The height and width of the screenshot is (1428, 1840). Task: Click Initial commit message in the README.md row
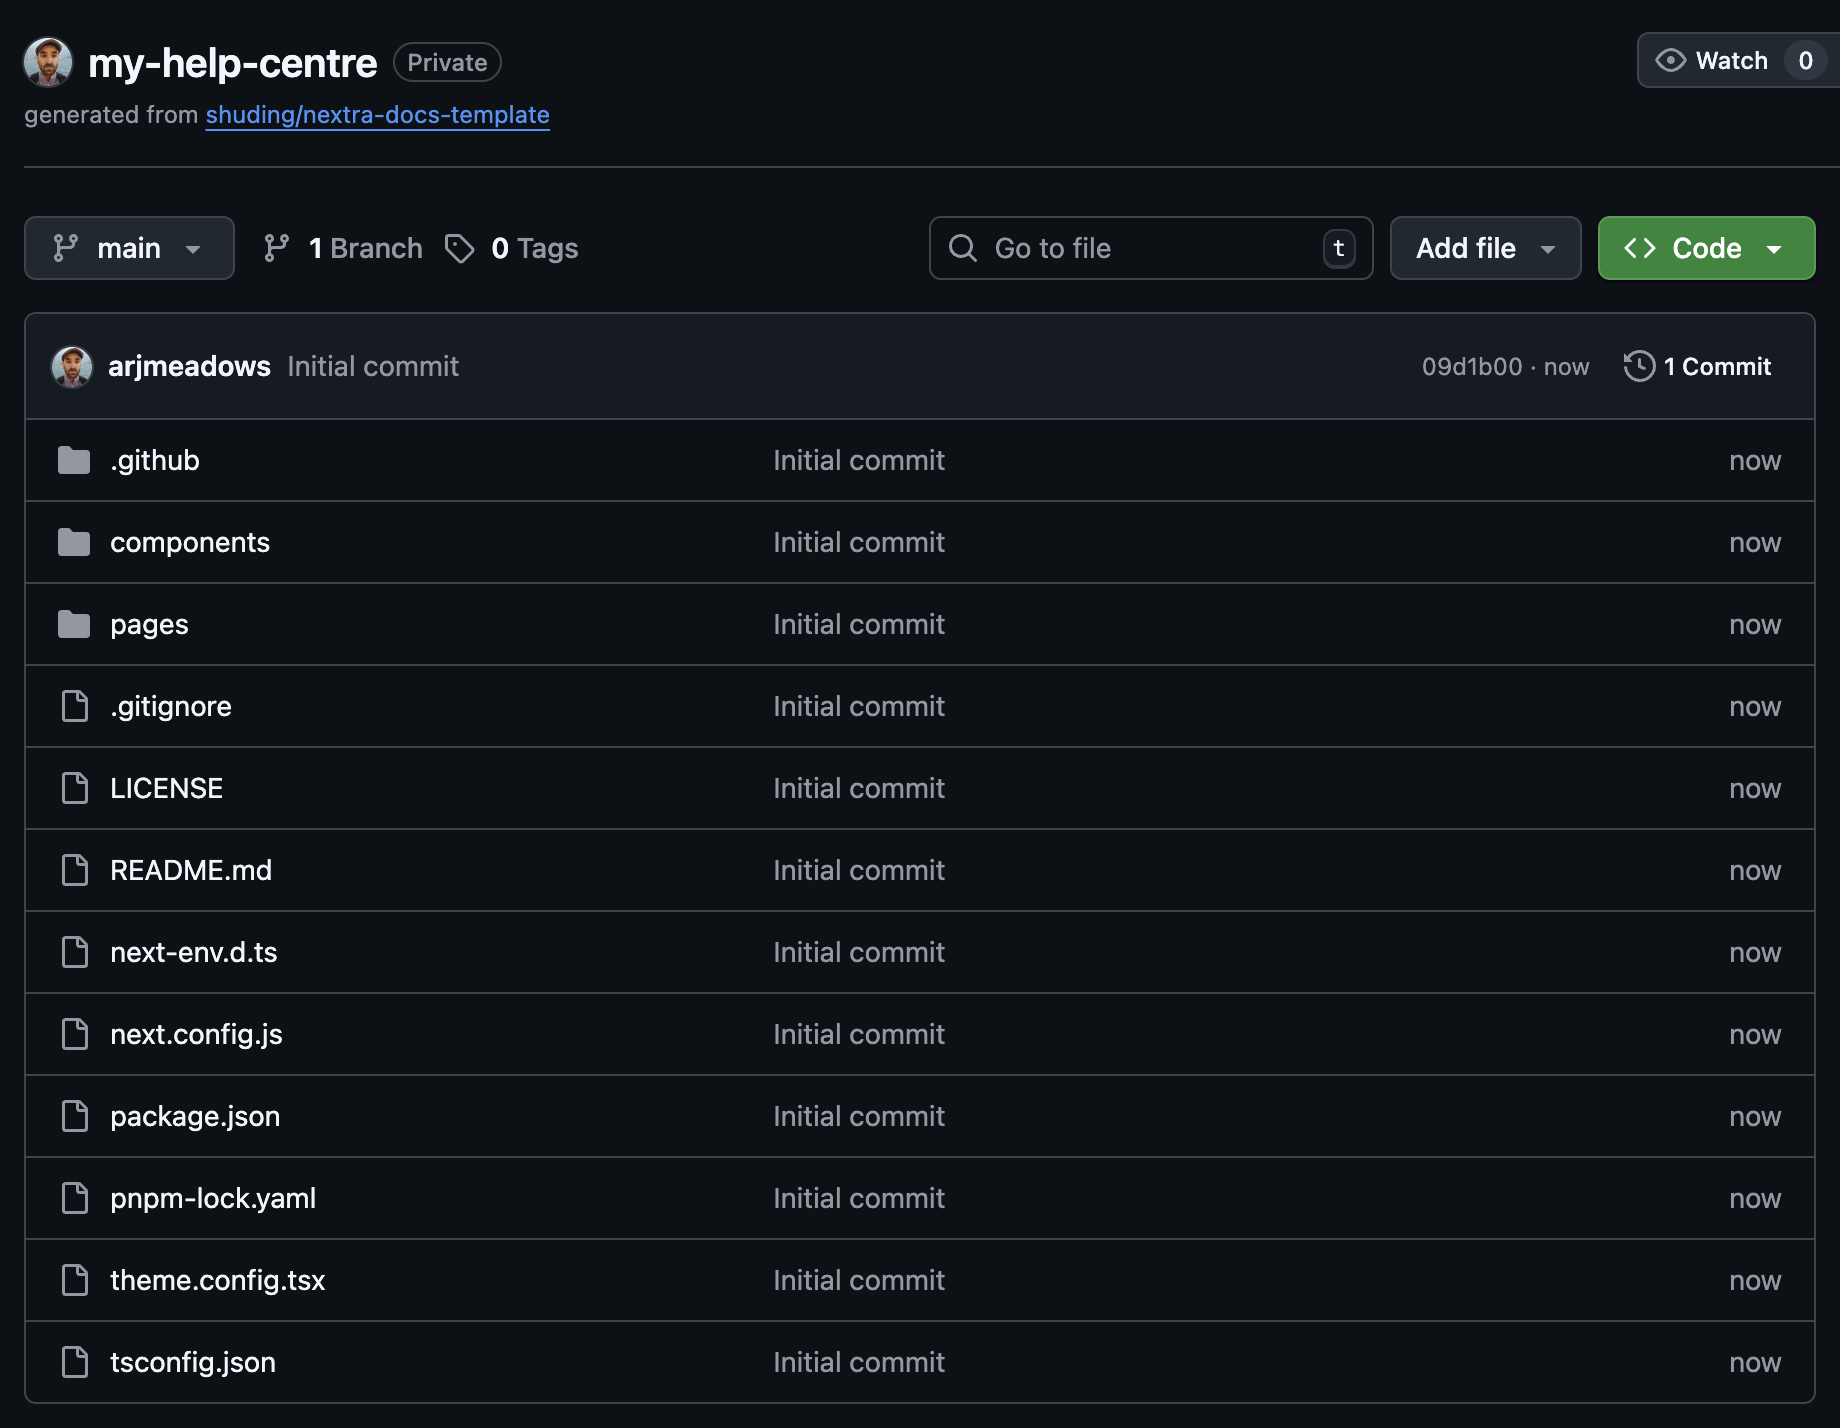click(859, 870)
